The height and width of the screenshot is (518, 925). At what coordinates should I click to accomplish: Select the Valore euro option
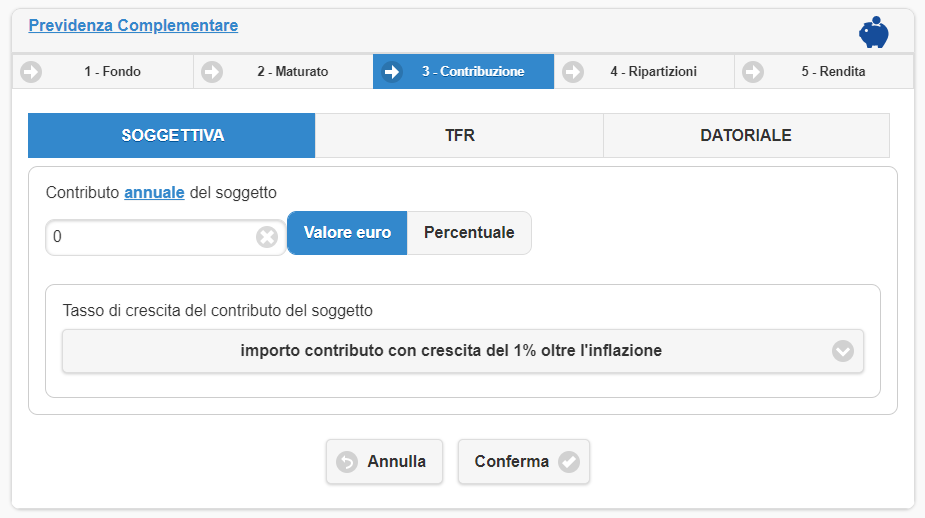[347, 233]
